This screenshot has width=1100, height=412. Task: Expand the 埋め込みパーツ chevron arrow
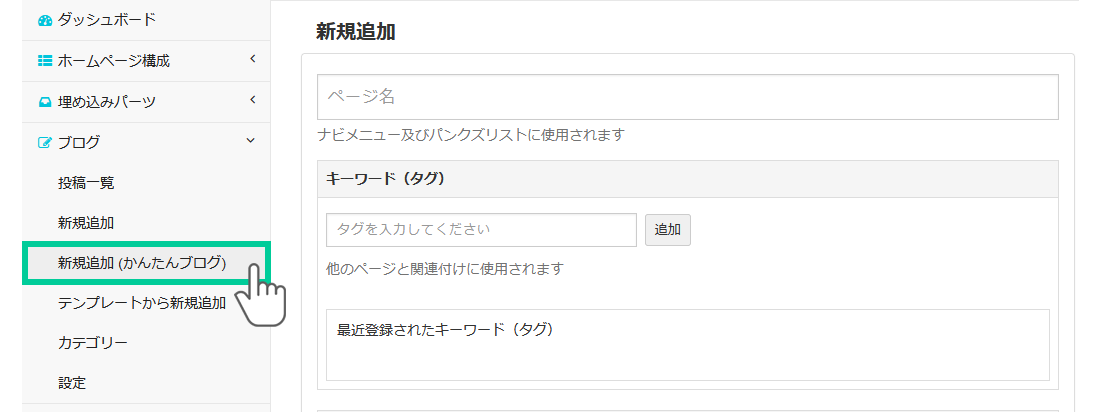click(x=253, y=101)
